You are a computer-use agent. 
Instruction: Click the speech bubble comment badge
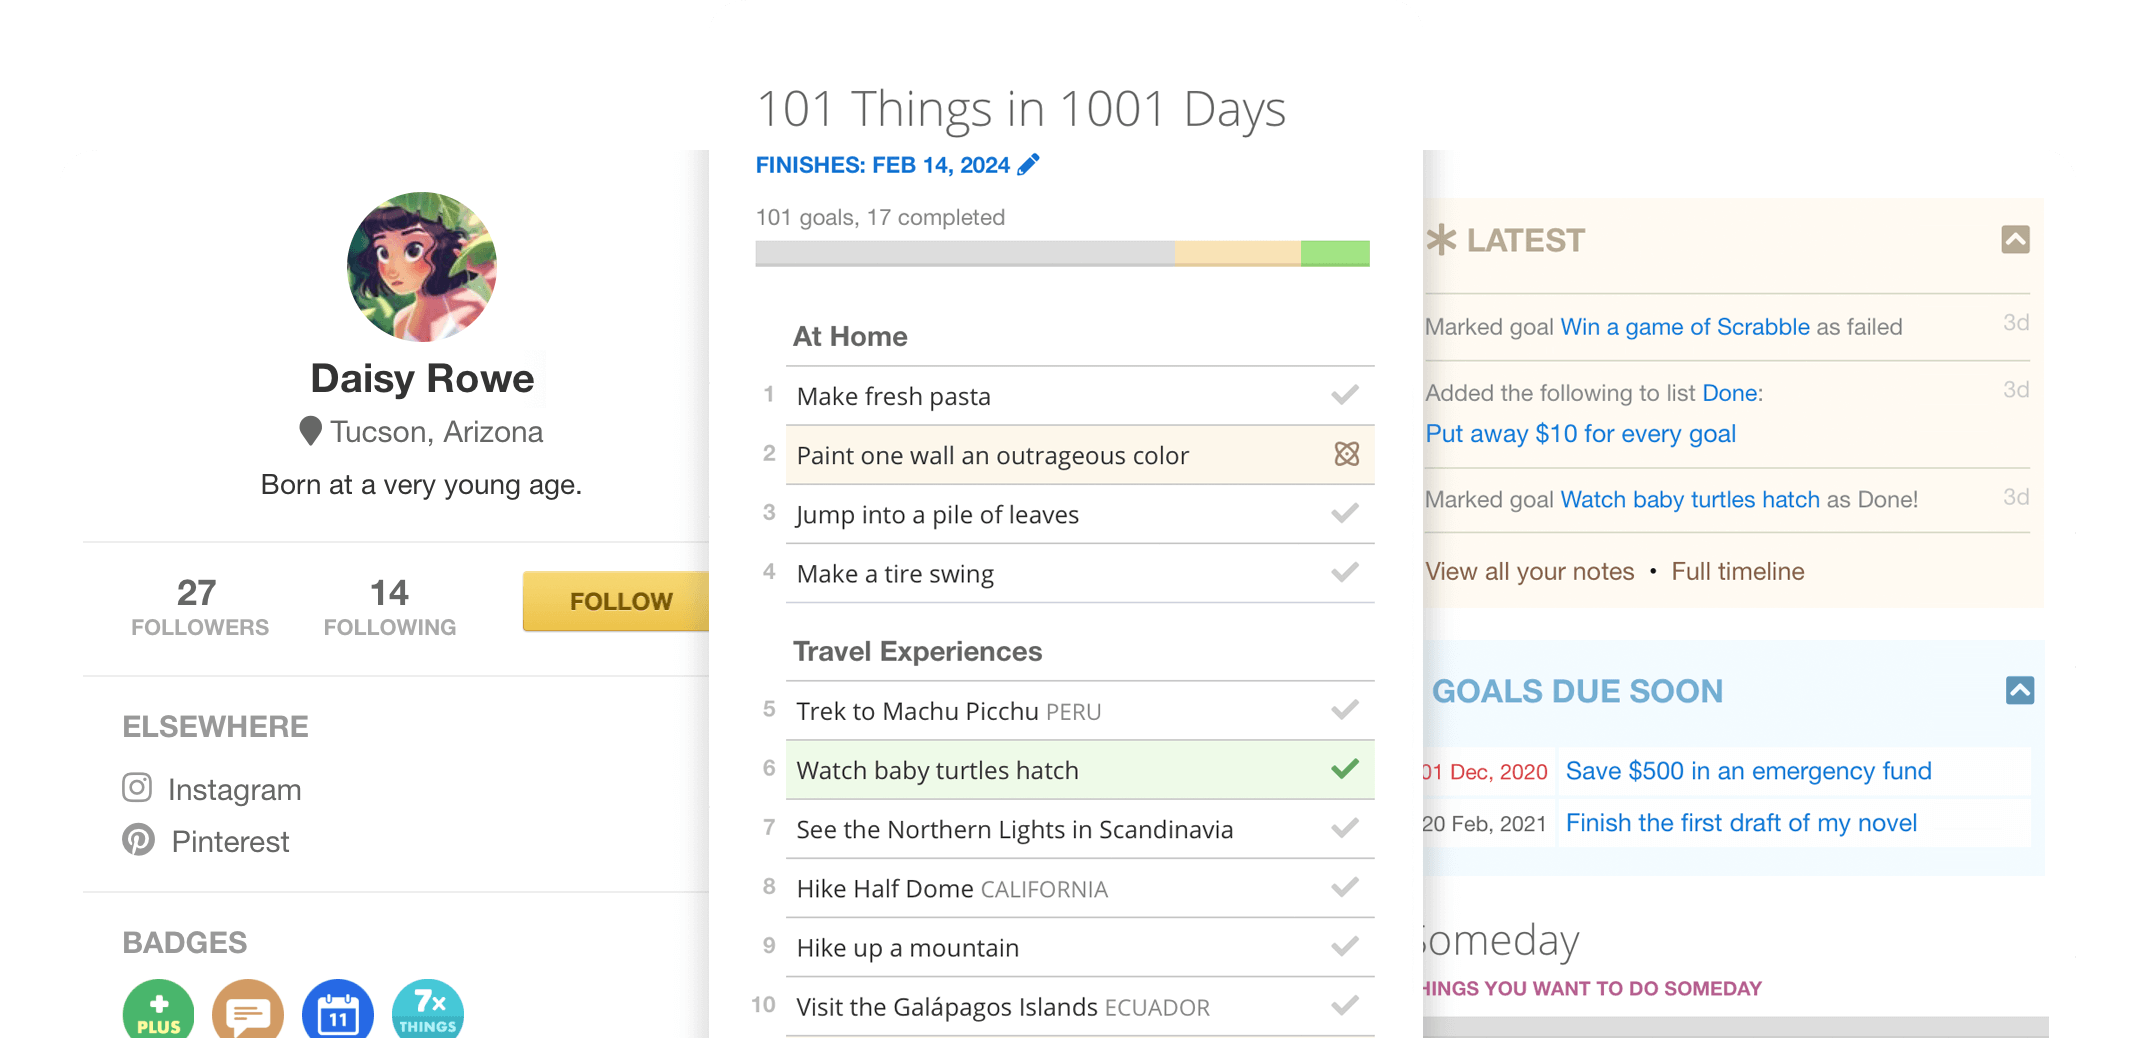[x=248, y=1010]
